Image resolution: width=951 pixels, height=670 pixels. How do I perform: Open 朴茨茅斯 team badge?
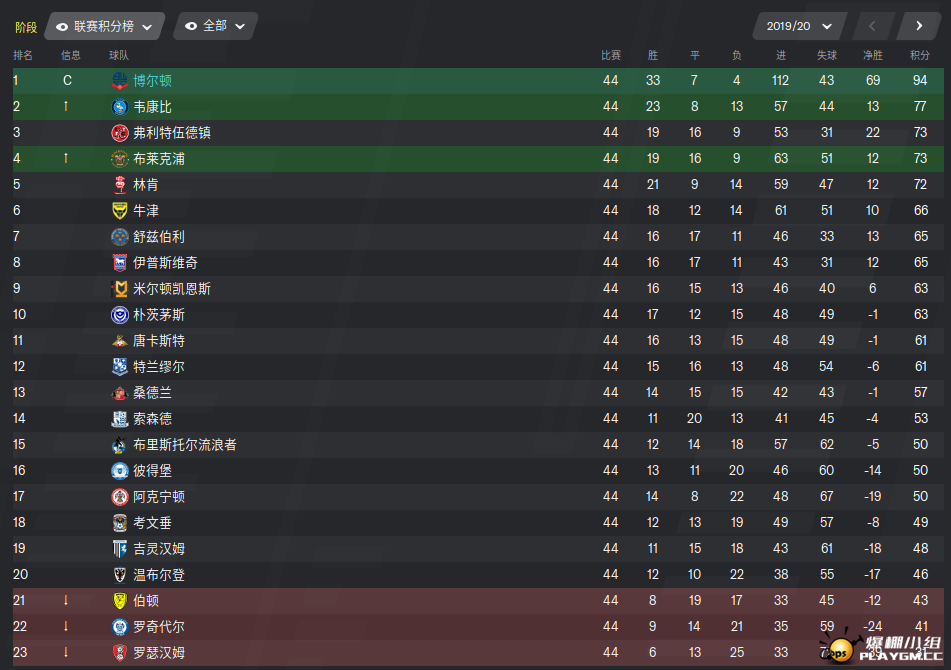pyautogui.click(x=120, y=315)
